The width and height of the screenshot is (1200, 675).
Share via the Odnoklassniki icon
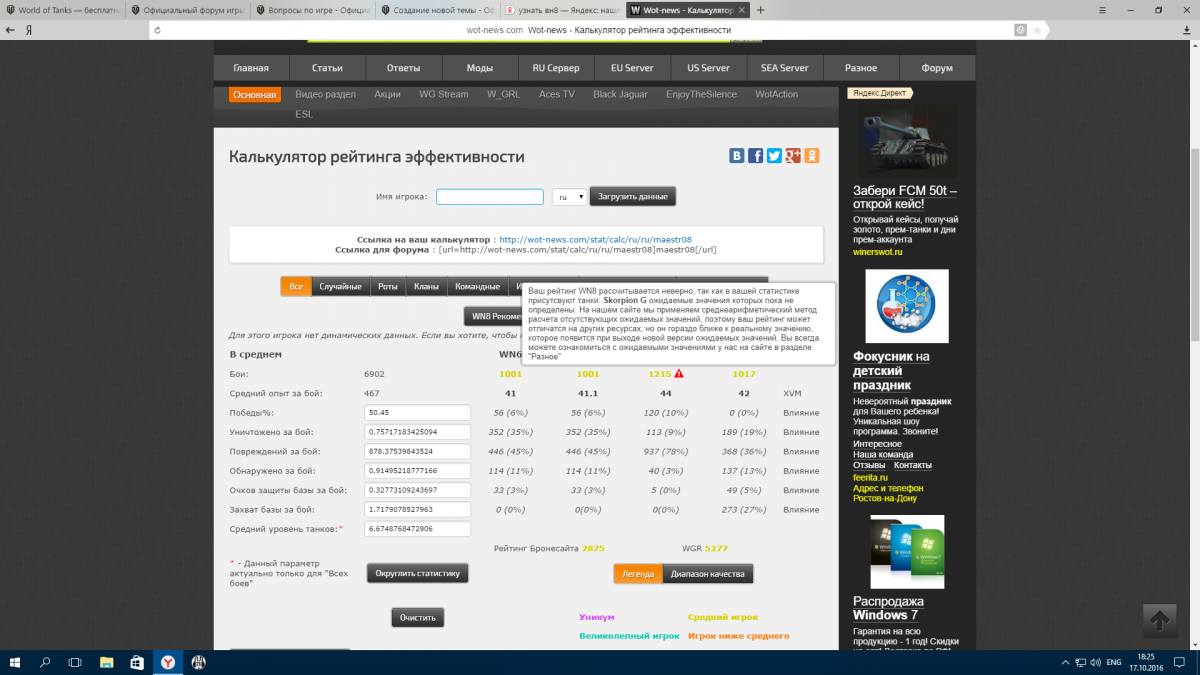(x=812, y=155)
